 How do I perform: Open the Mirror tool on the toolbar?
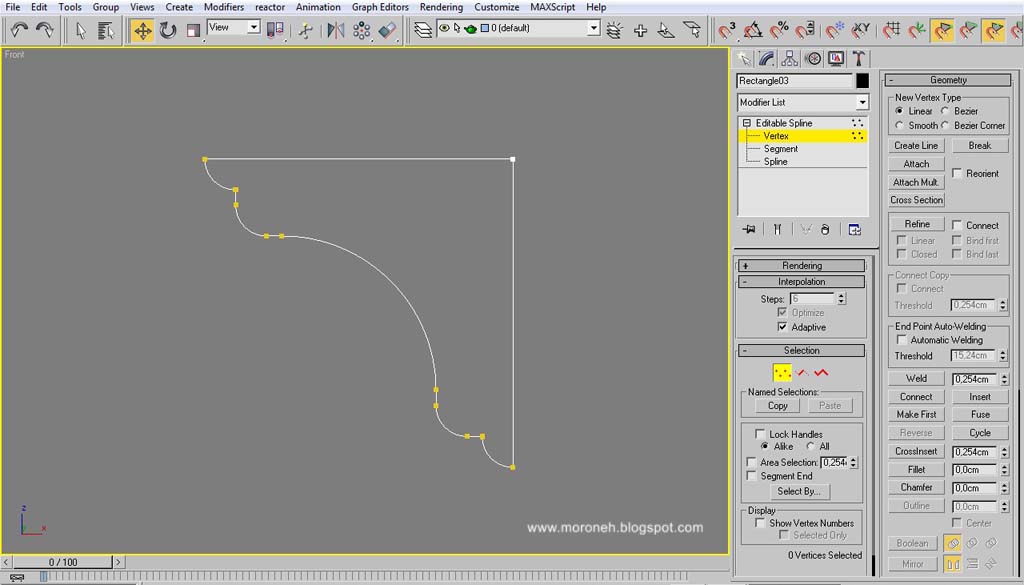click(x=335, y=30)
